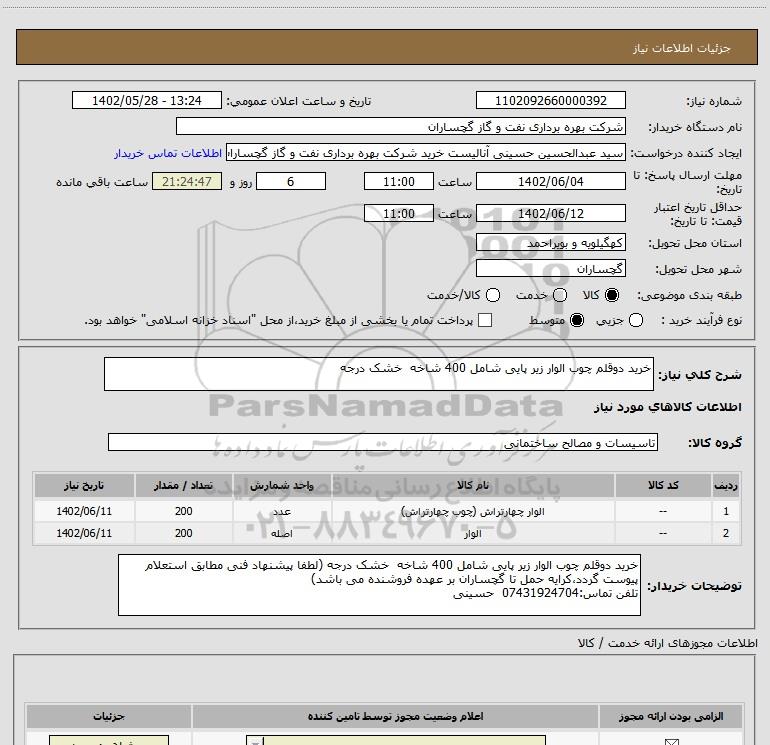Viewport: 770px width, 745px height.
Task: Click the buyer organization name field
Action: 401,126
